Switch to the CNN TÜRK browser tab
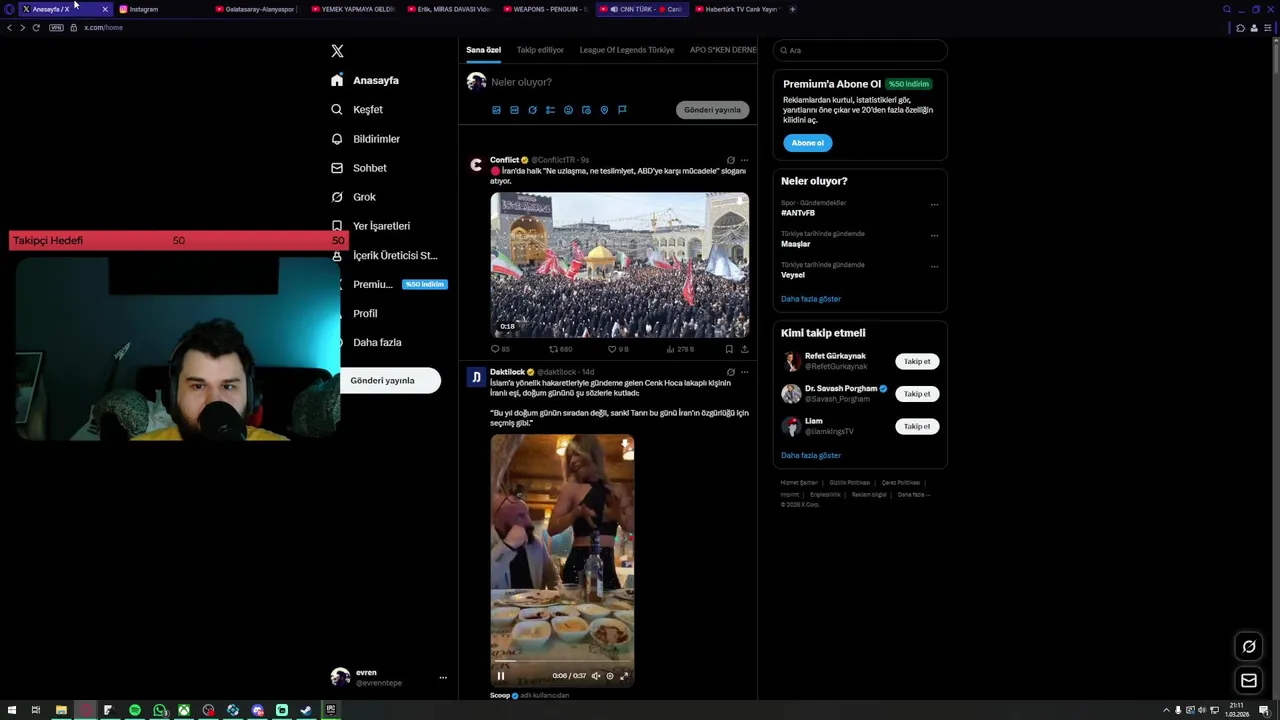Viewport: 1280px width, 720px height. coord(641,9)
